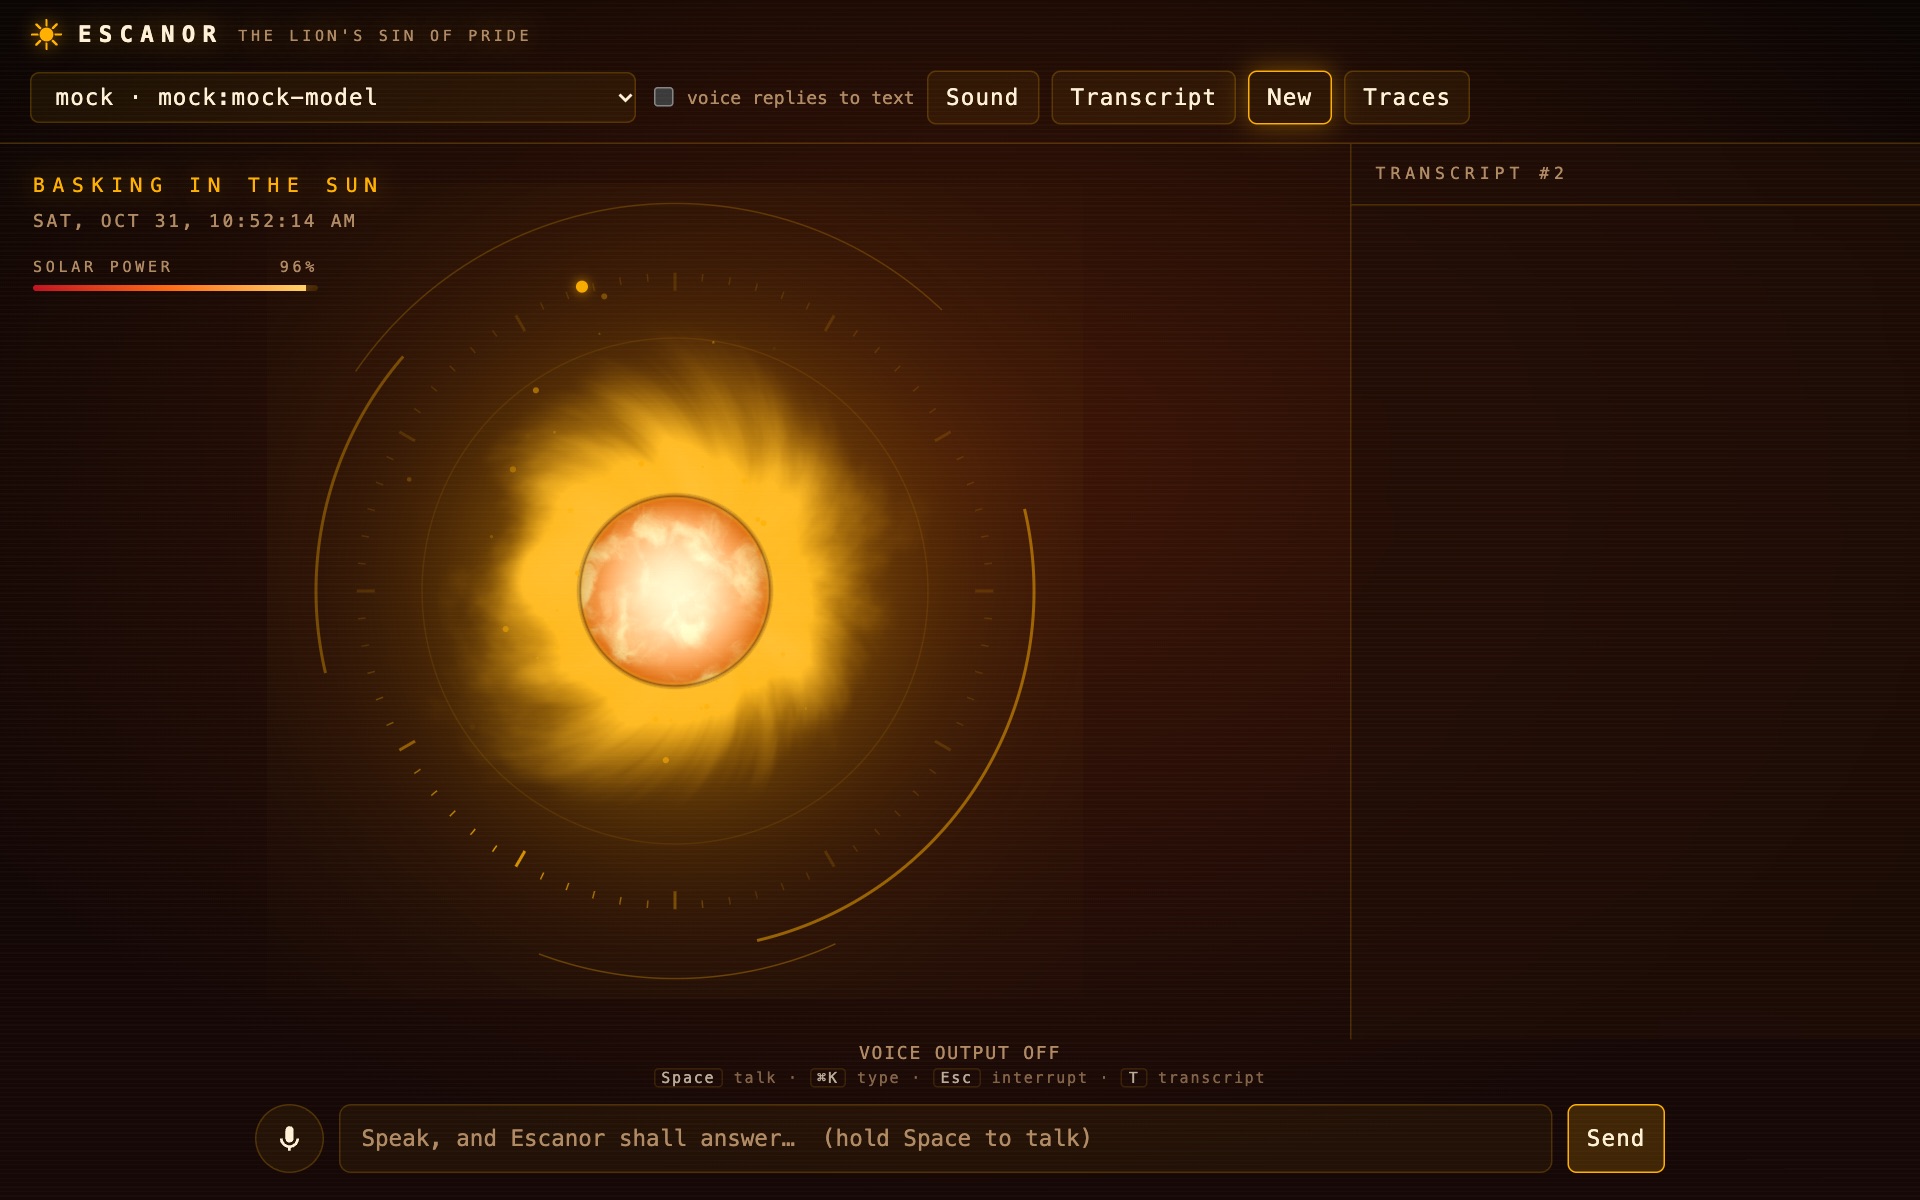Click the T transcript key hint
The height and width of the screenshot is (1200, 1920).
[1133, 1078]
